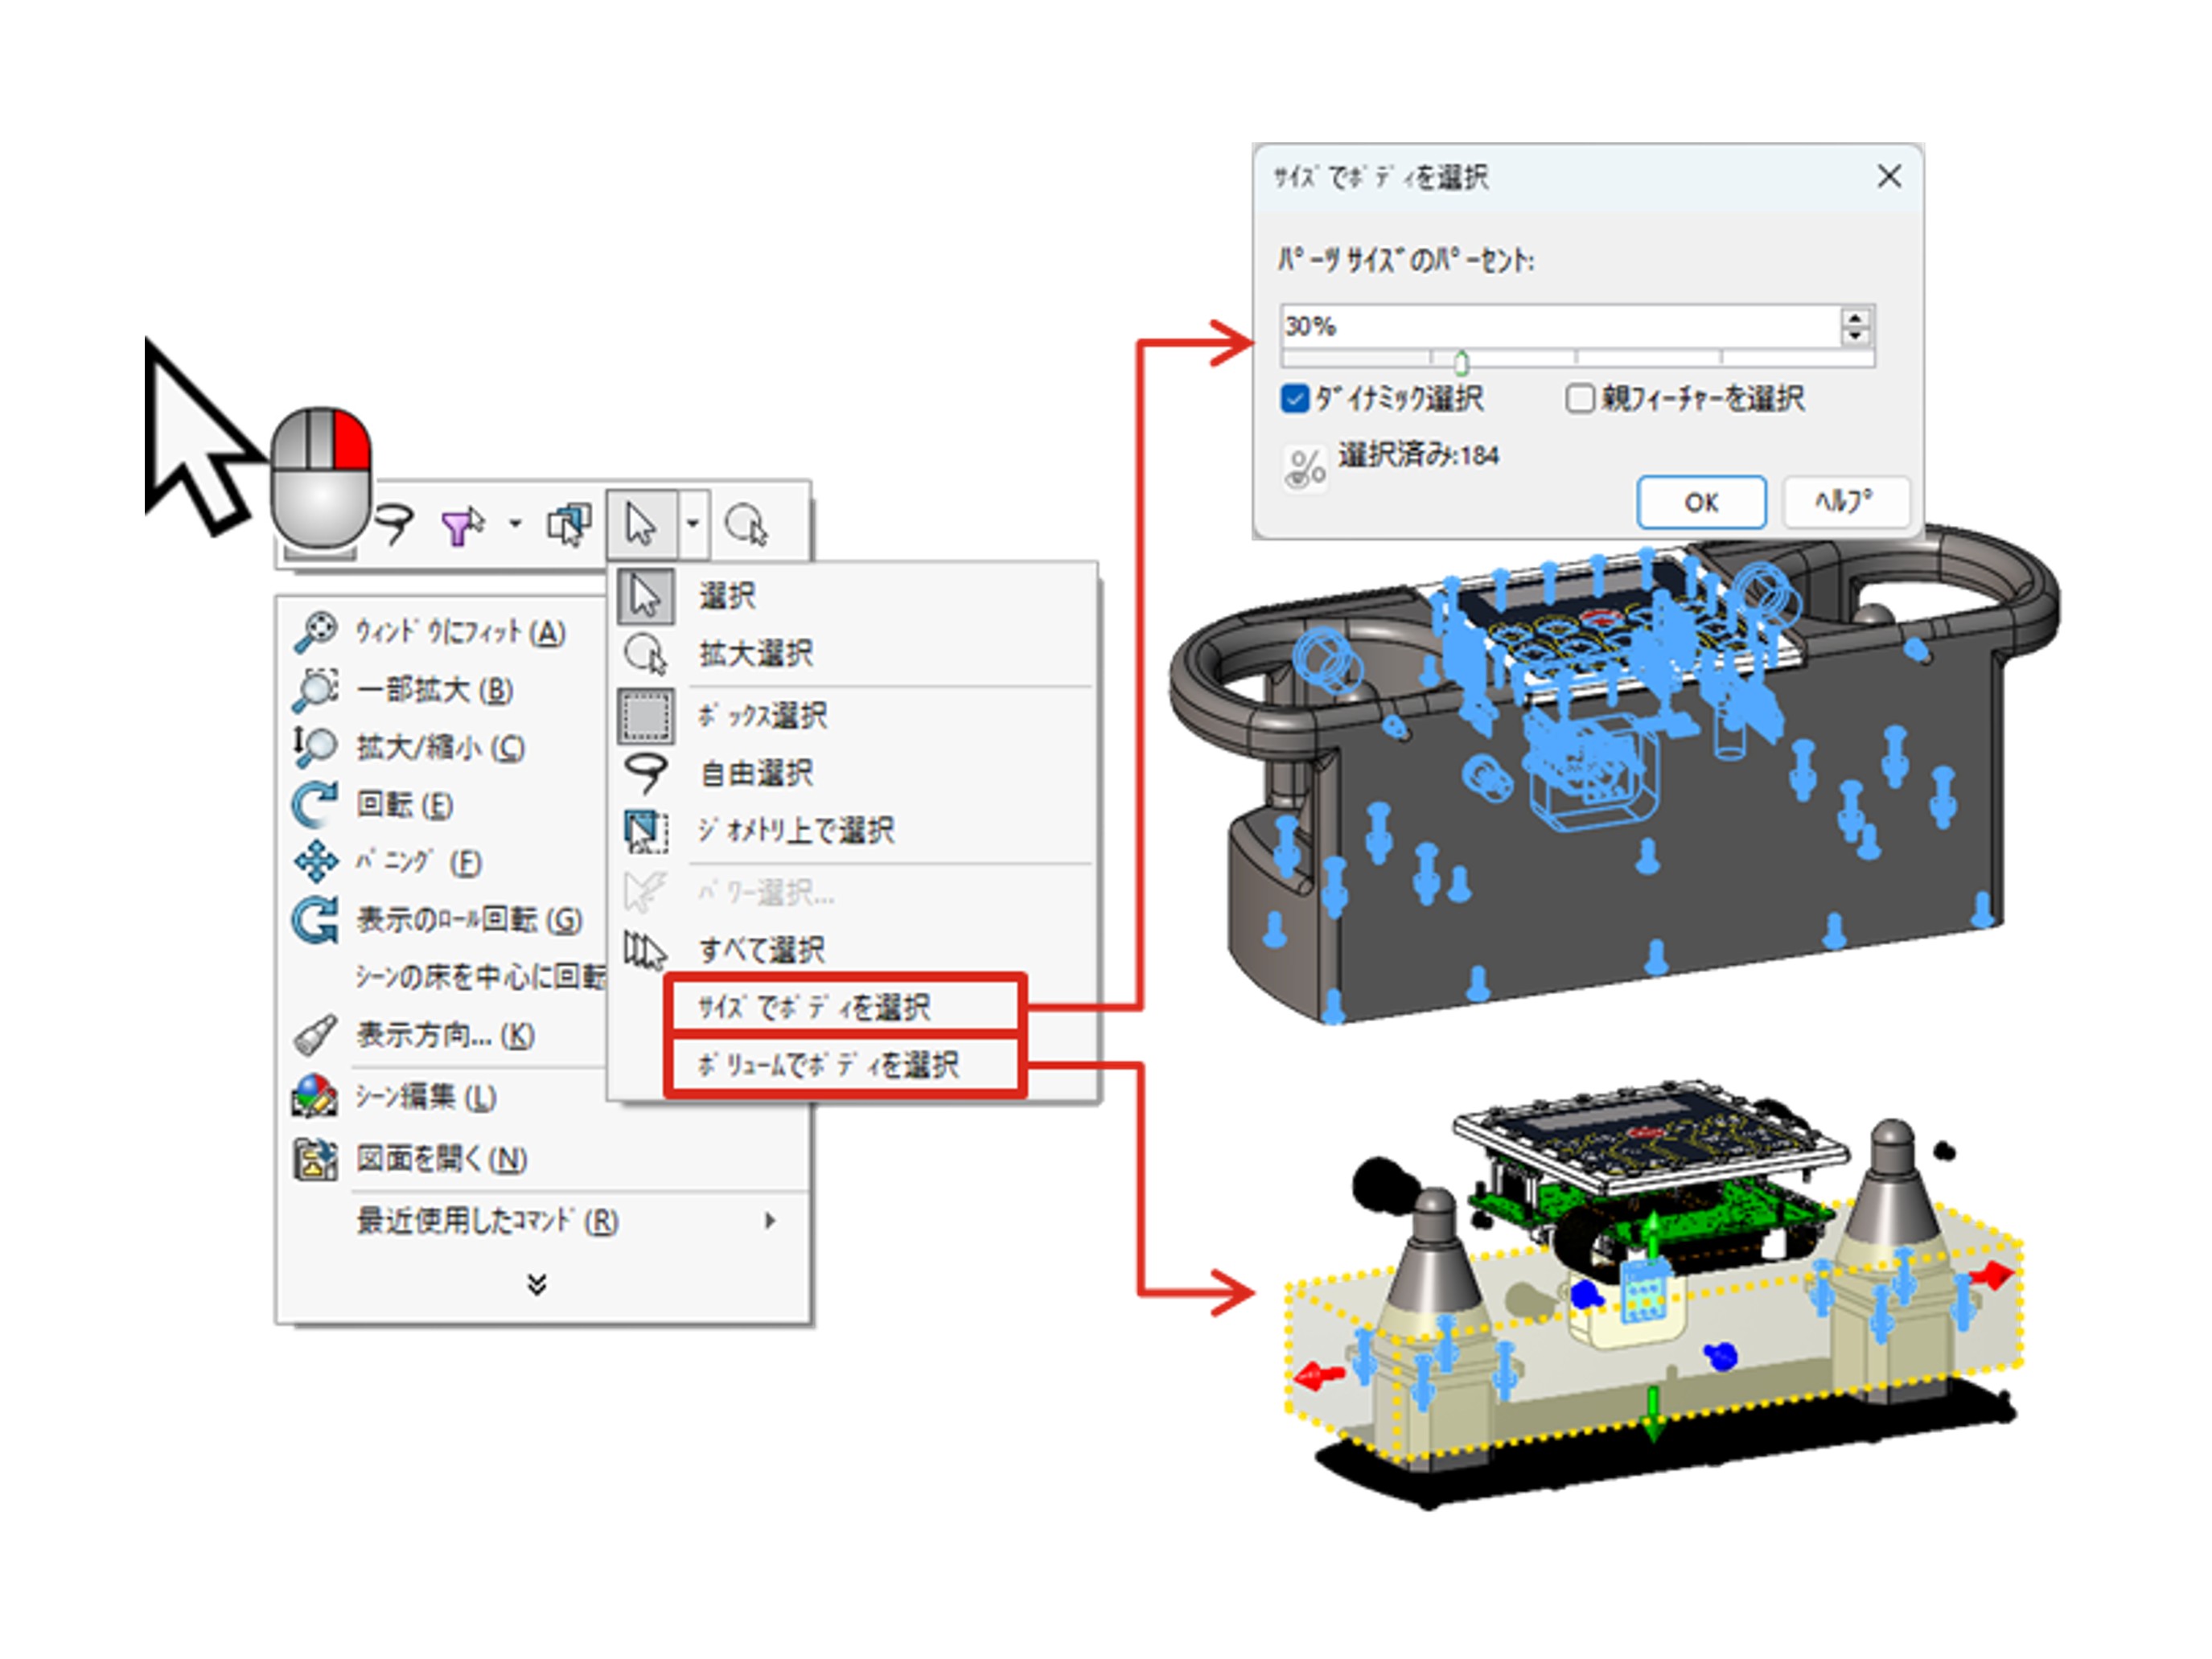The width and height of the screenshot is (2212, 1659).
Task: Click the シーン編集 edit scene icon
Action: [315, 1097]
